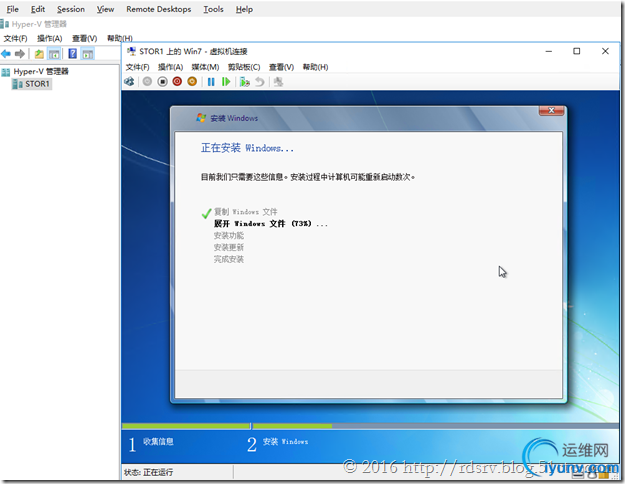Click the VM connection window title icon
This screenshot has height=484, width=625.
coord(131,51)
